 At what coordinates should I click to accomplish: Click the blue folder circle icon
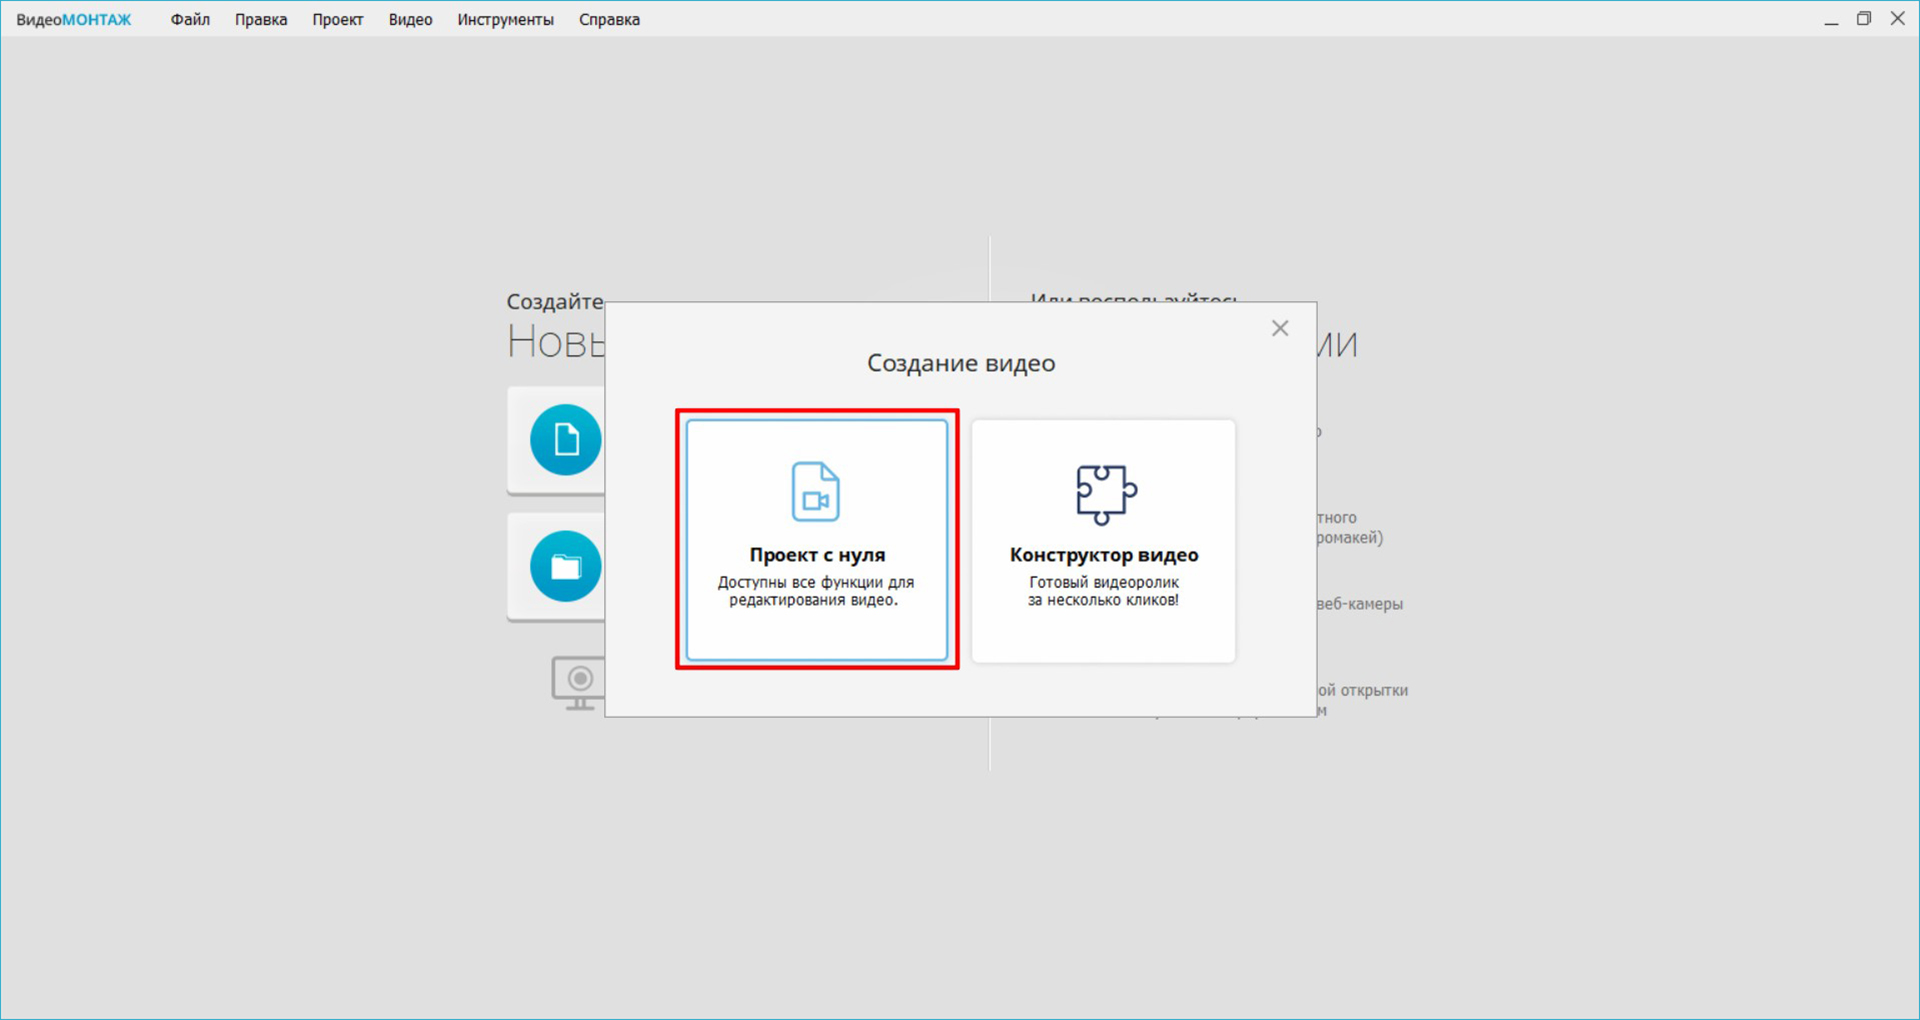pos(565,566)
